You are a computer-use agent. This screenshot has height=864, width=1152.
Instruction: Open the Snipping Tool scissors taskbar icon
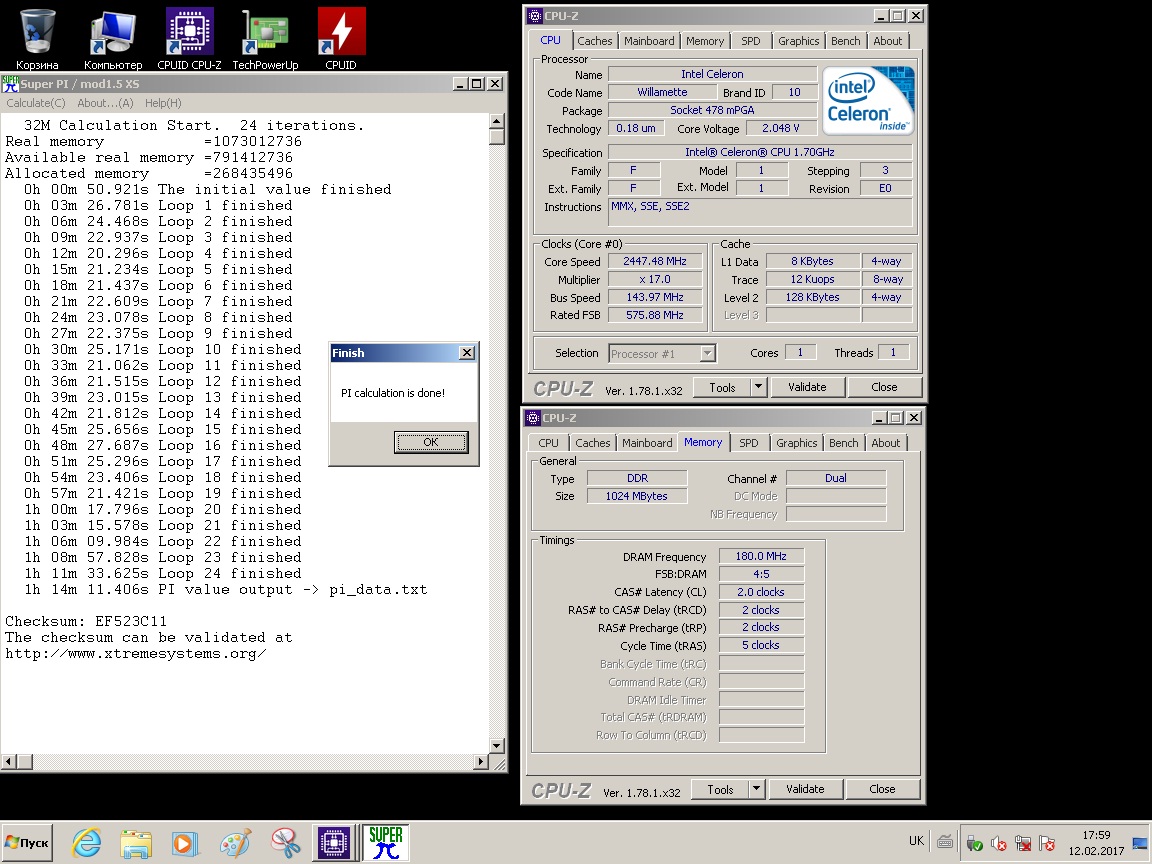284,843
